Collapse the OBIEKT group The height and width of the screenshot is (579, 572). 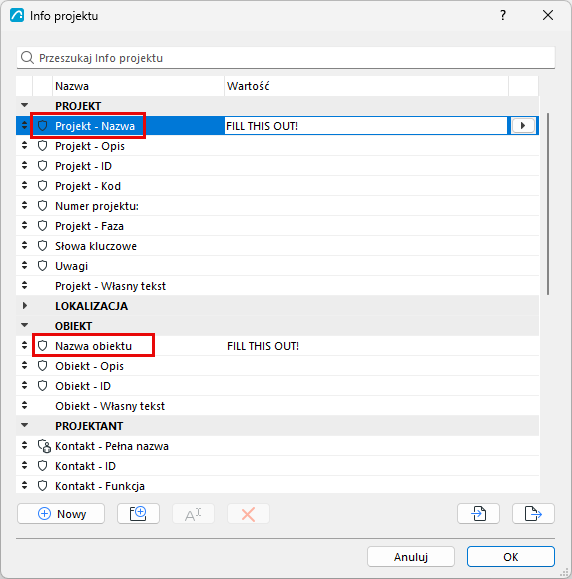(24, 325)
